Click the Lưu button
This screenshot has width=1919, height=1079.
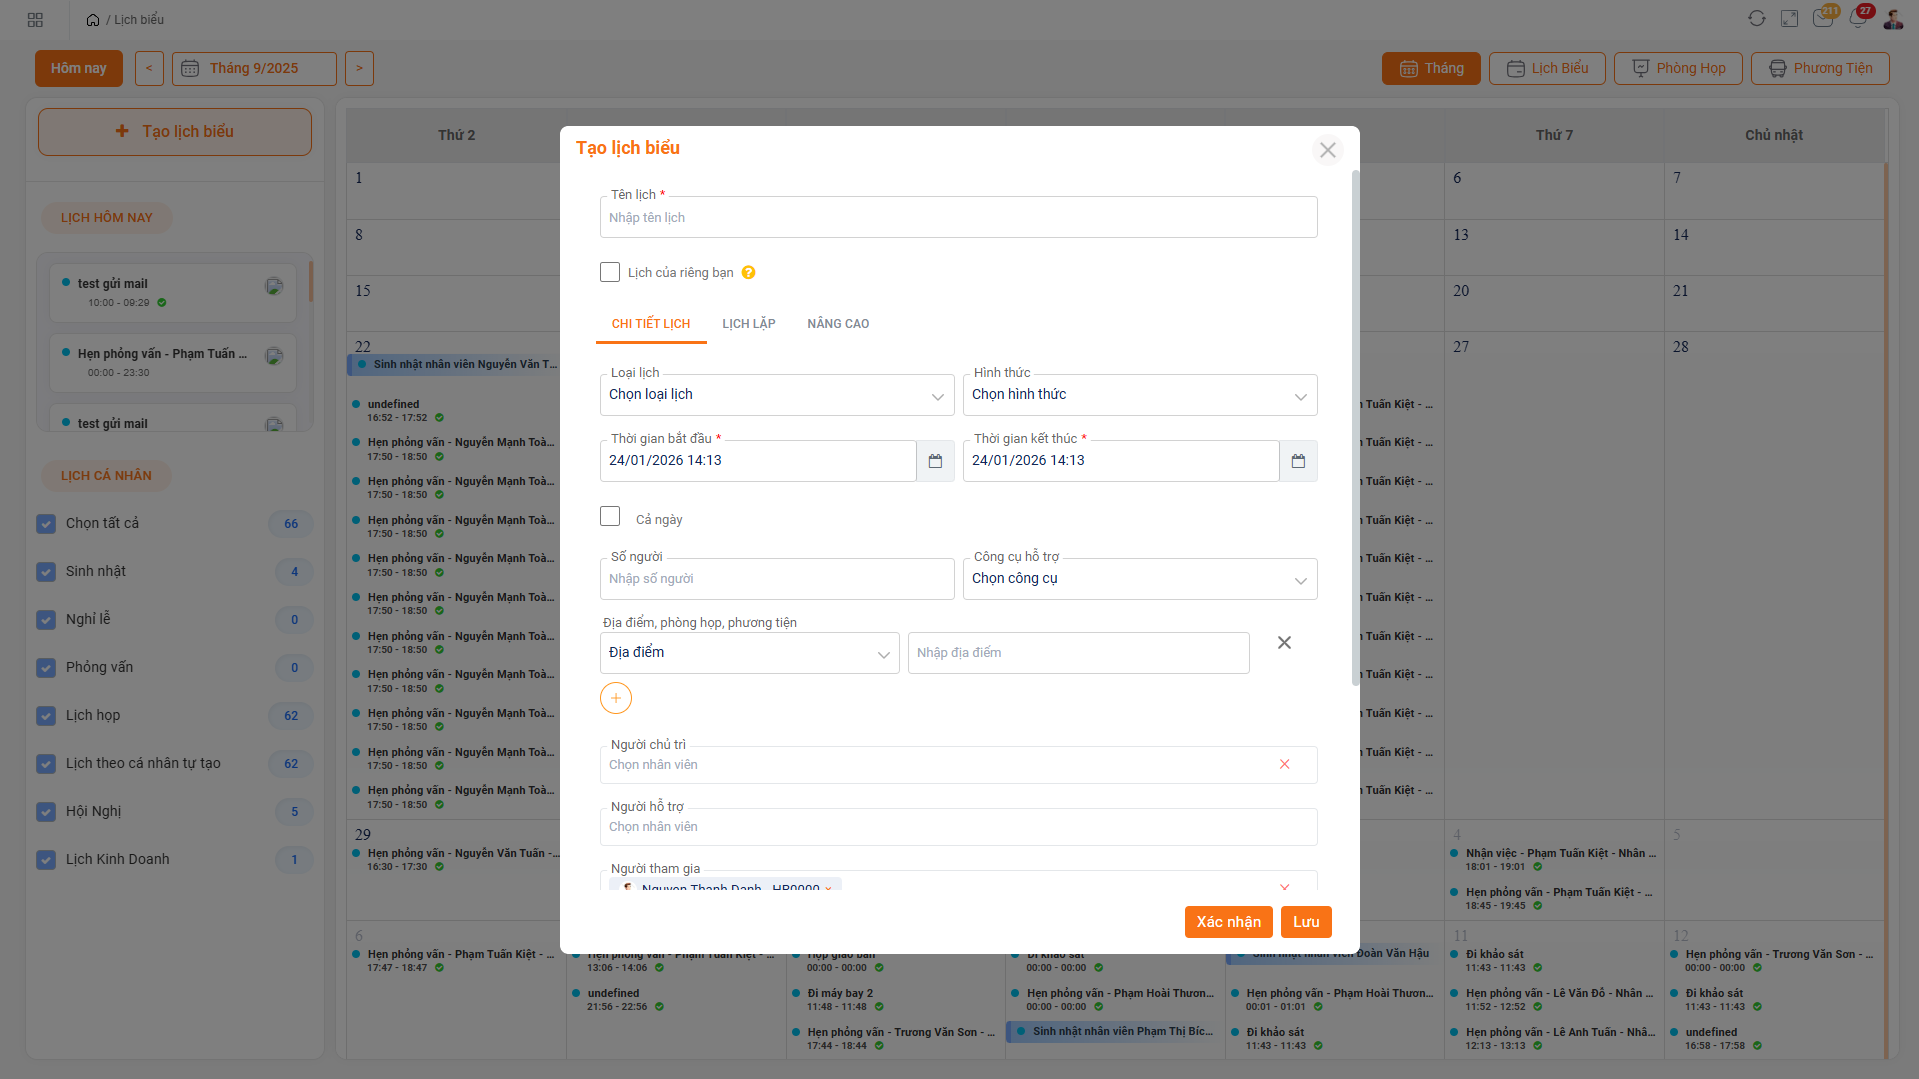tap(1305, 922)
